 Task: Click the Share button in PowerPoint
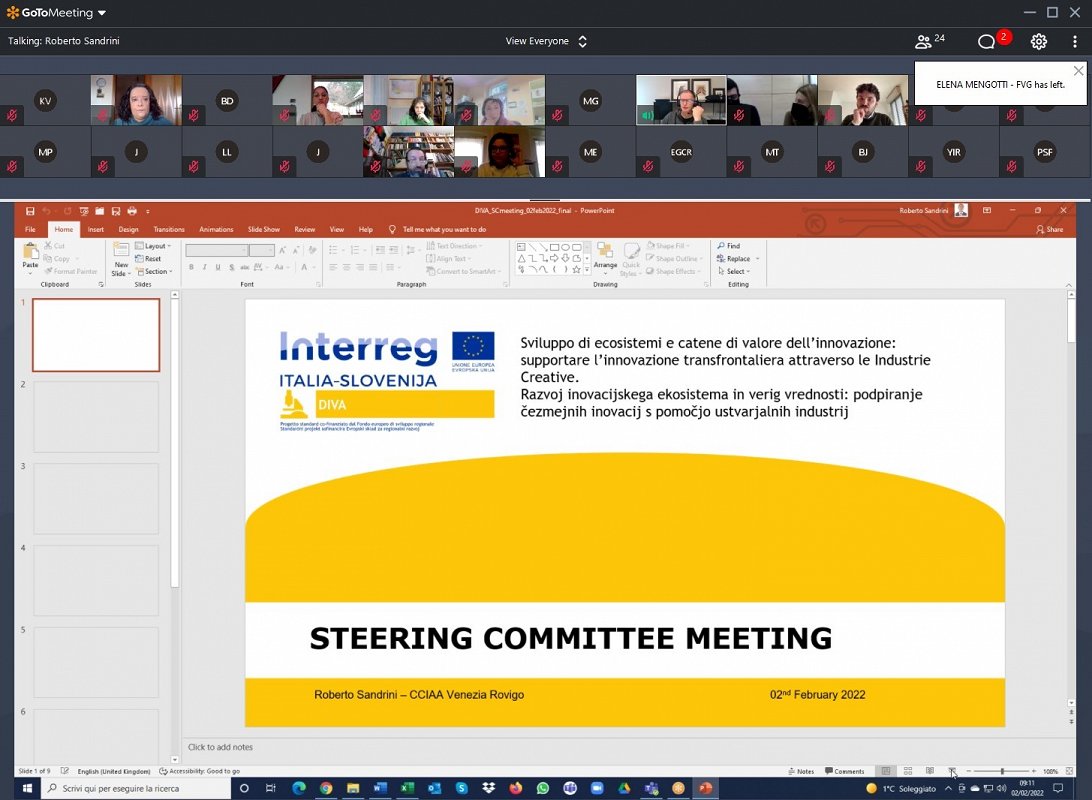(1050, 229)
